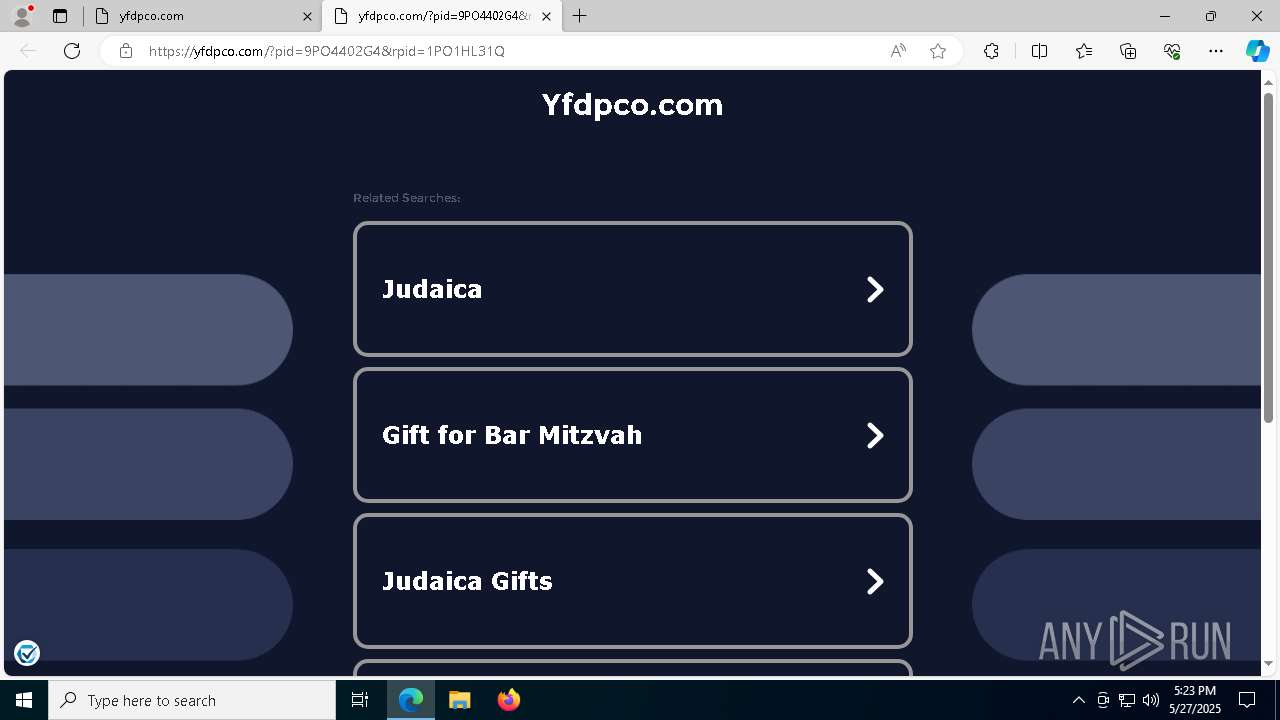Viewport: 1280px width, 720px height.
Task: Open the Extensions puzzle icon
Action: [991, 51]
